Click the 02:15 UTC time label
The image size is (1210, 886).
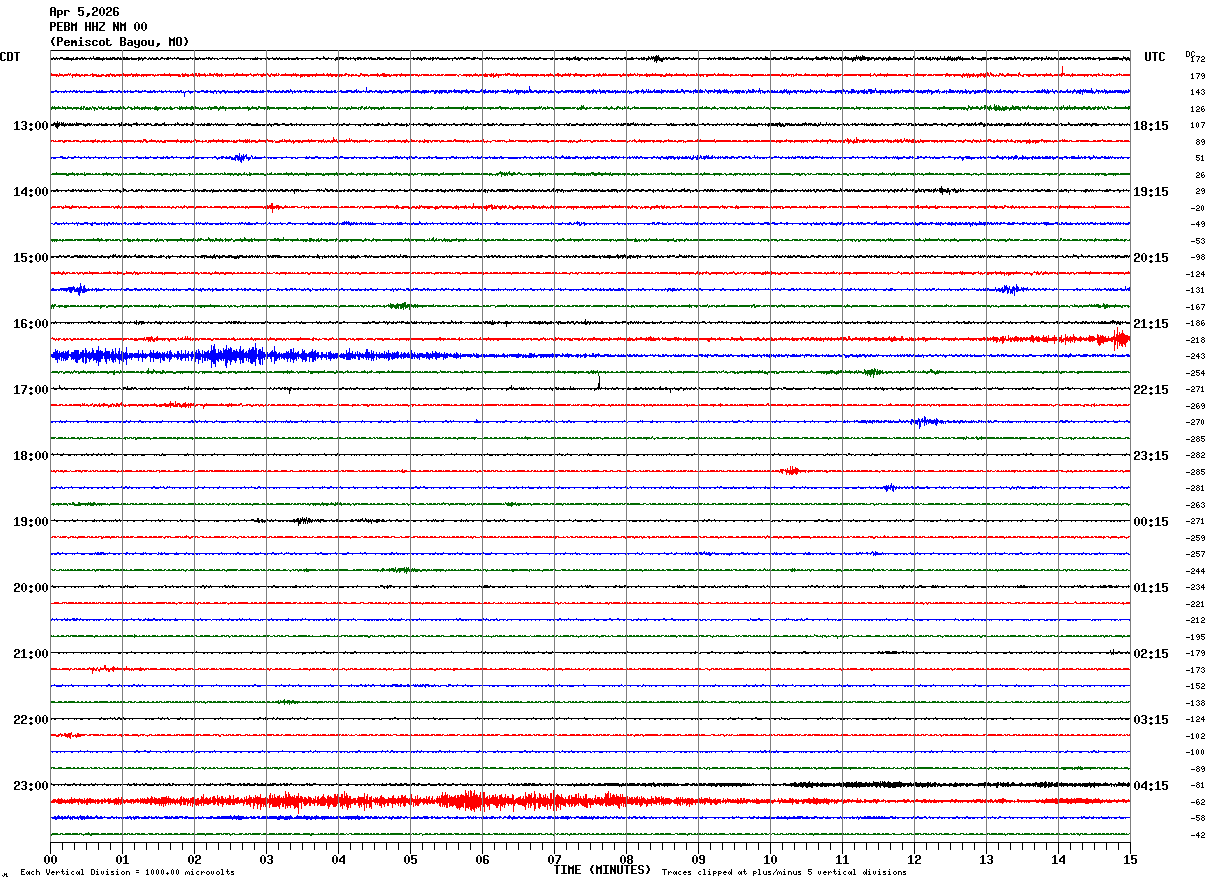1151,654
